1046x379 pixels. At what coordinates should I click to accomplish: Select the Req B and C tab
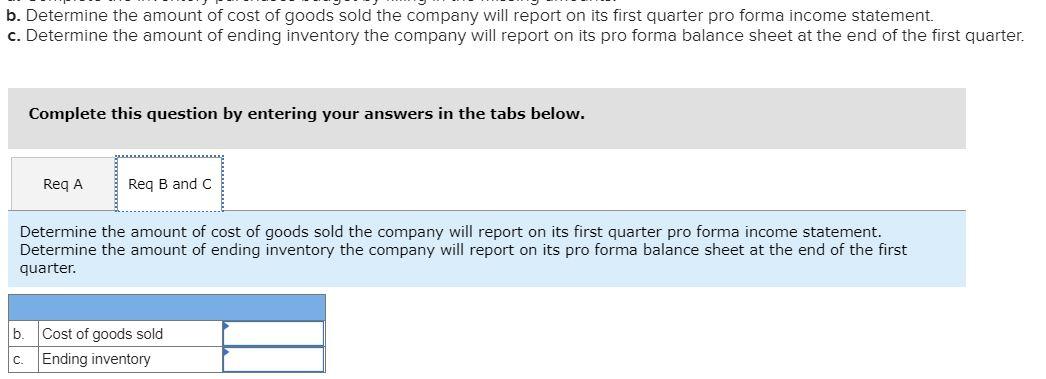169,184
